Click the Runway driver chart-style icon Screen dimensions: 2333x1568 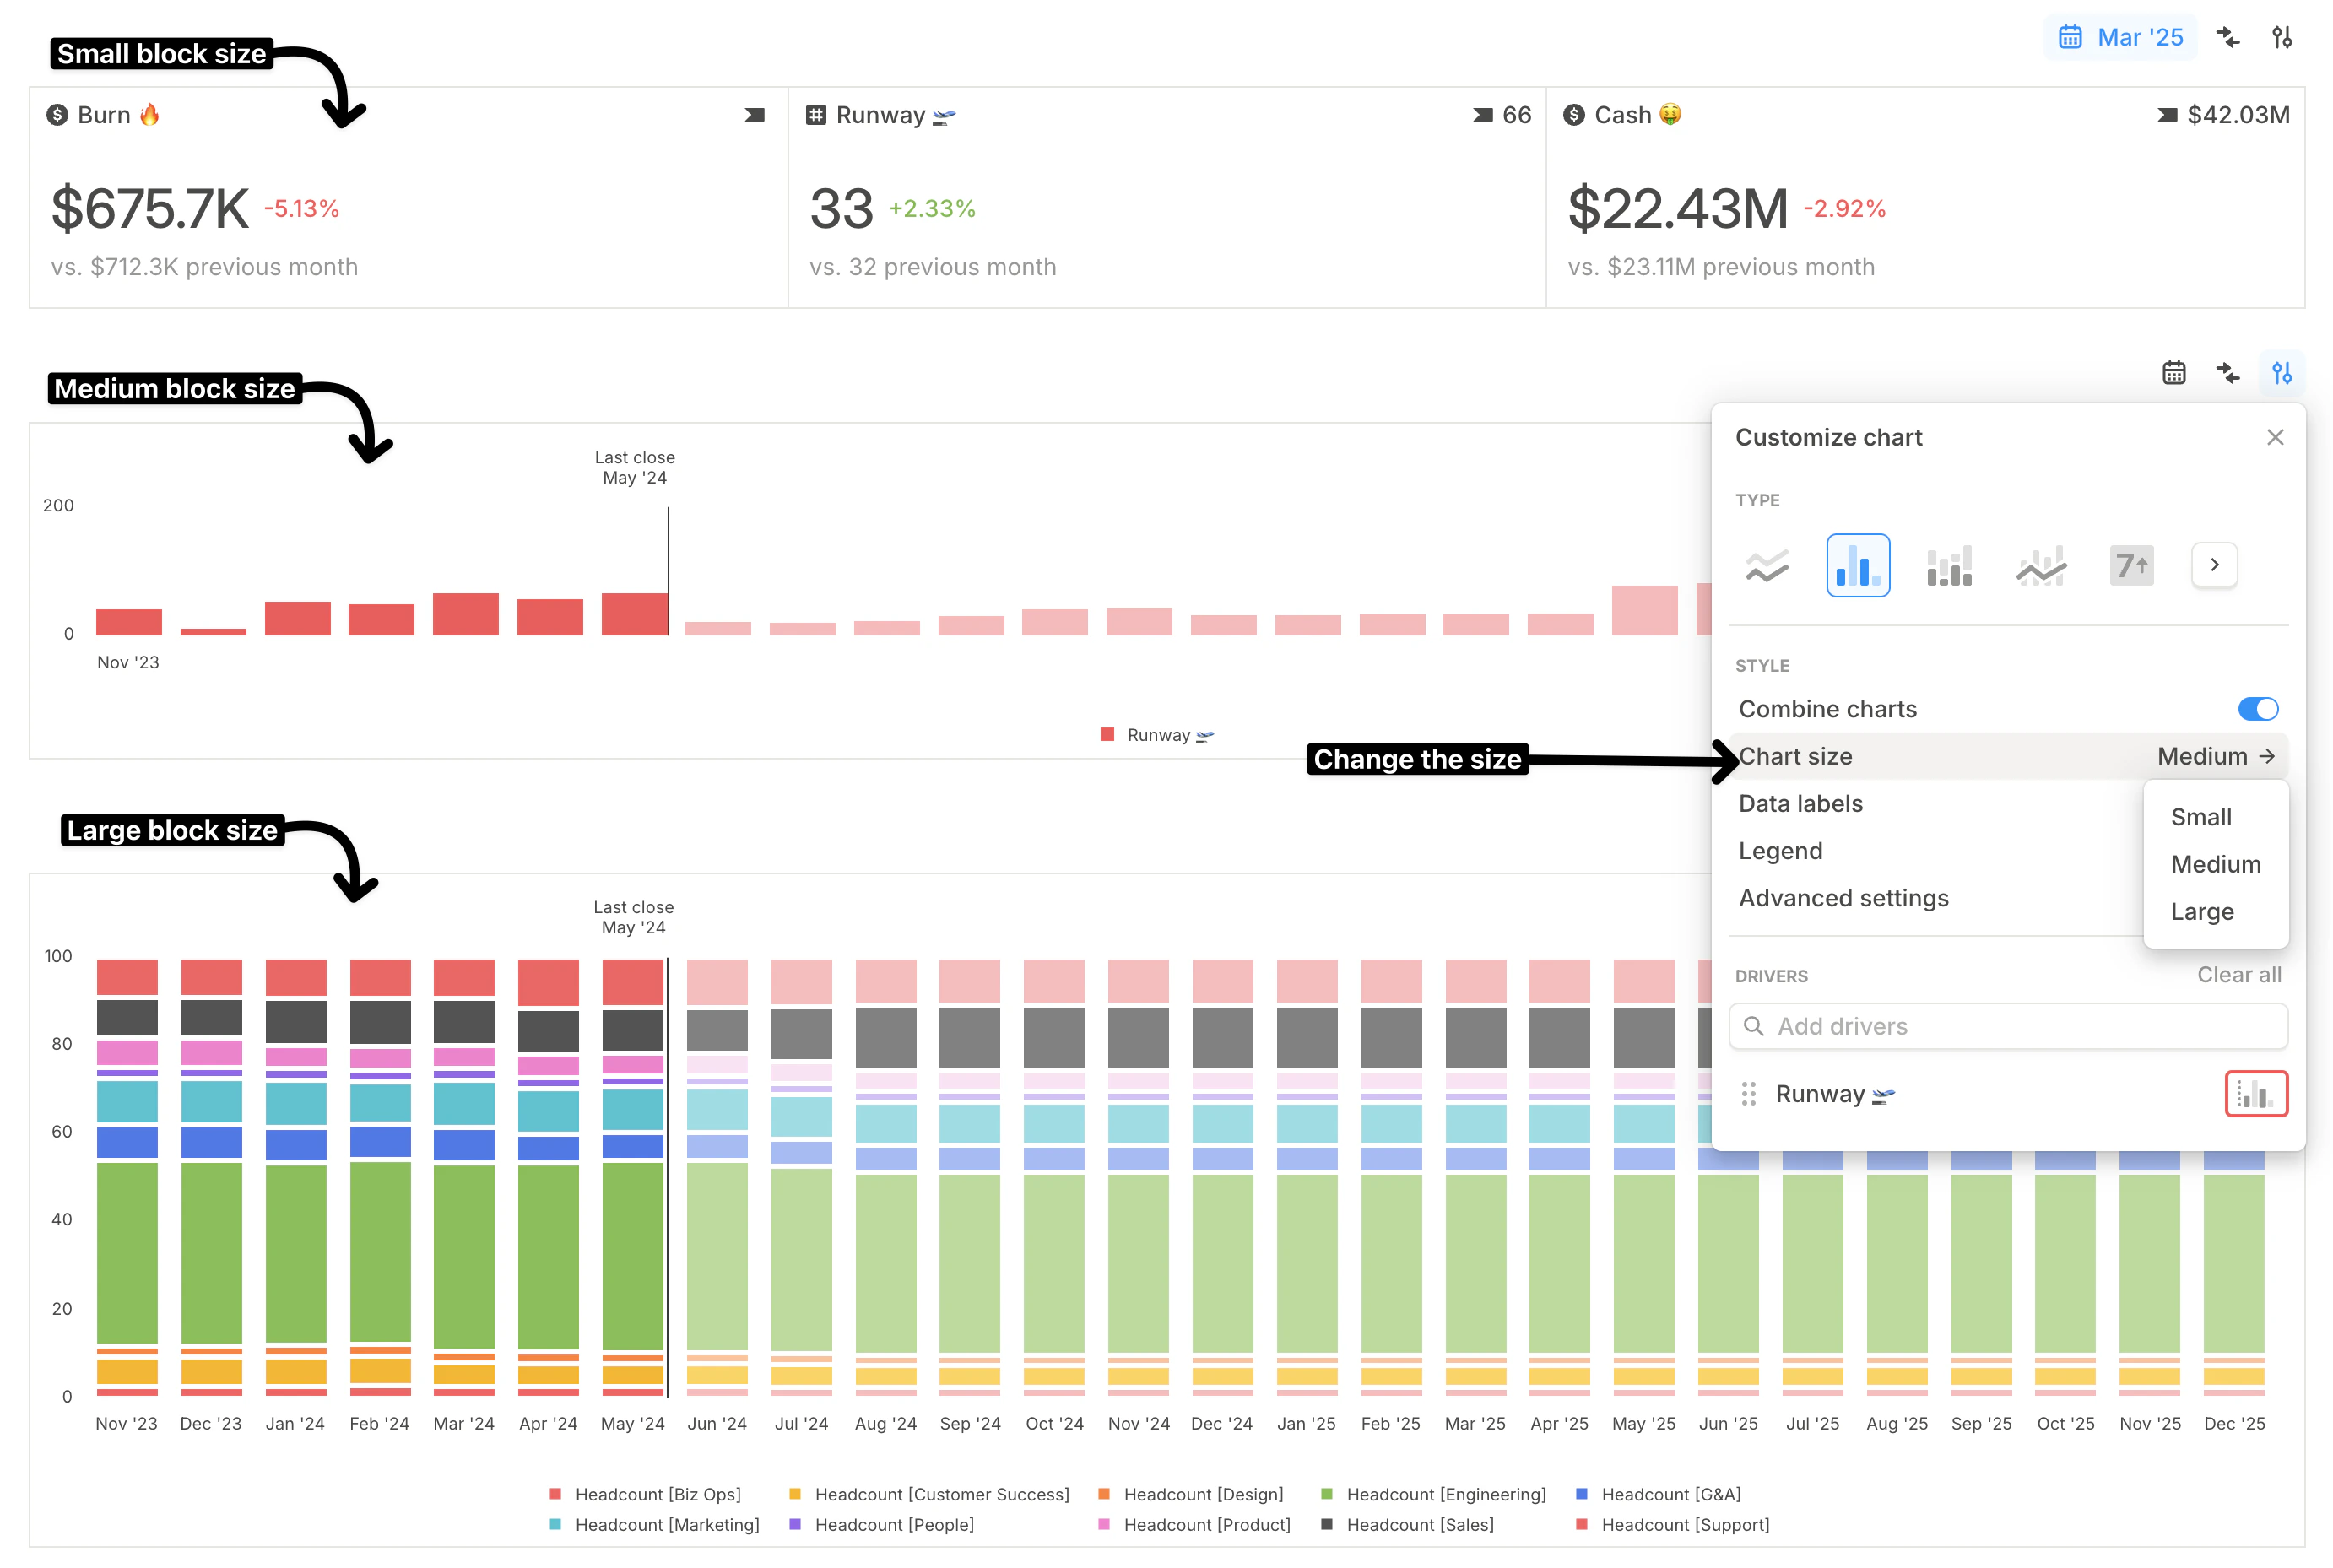coord(2255,1093)
